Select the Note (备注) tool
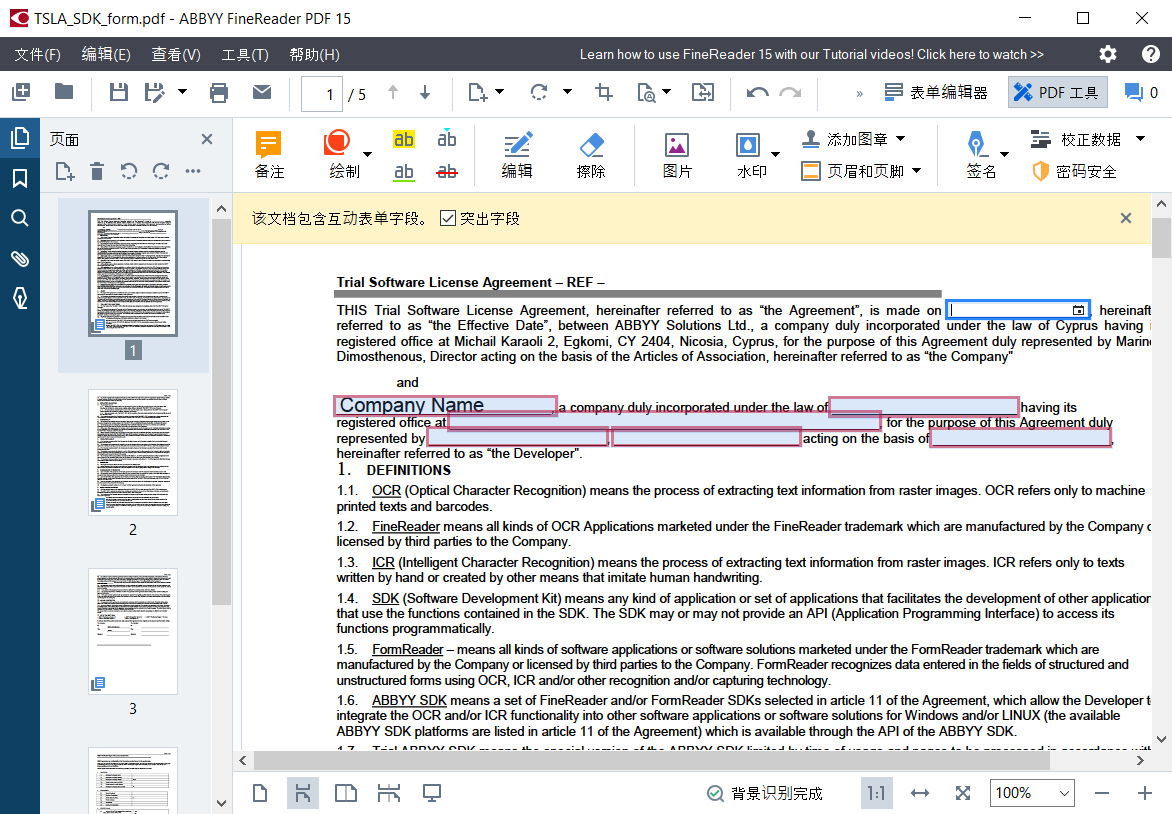 [x=269, y=155]
